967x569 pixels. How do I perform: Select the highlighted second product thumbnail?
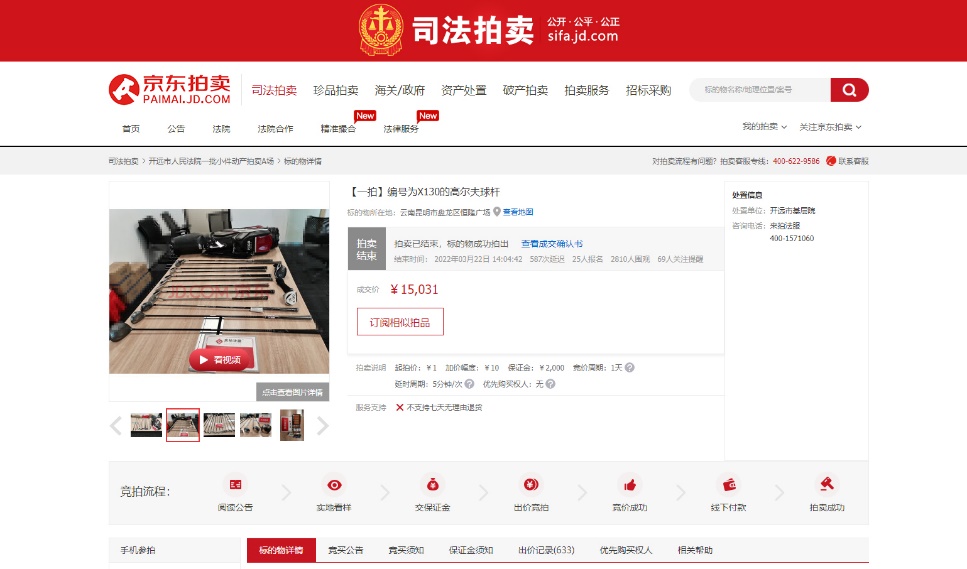coord(183,425)
